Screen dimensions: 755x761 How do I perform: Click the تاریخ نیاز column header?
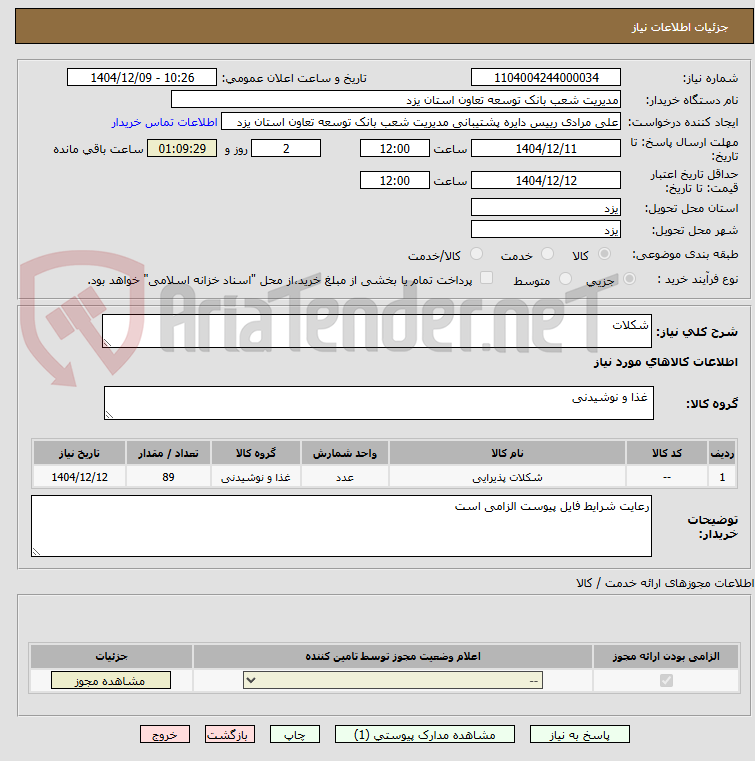(x=80, y=453)
